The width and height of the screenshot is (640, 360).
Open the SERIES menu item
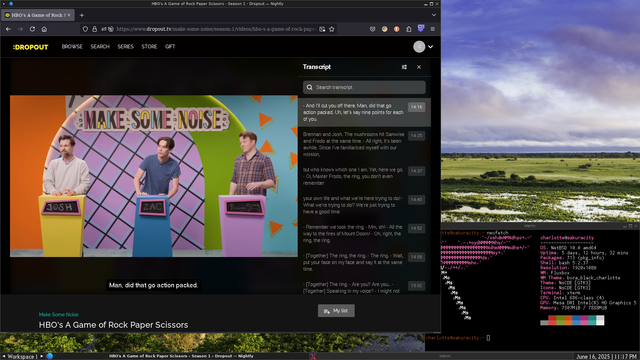coord(126,47)
